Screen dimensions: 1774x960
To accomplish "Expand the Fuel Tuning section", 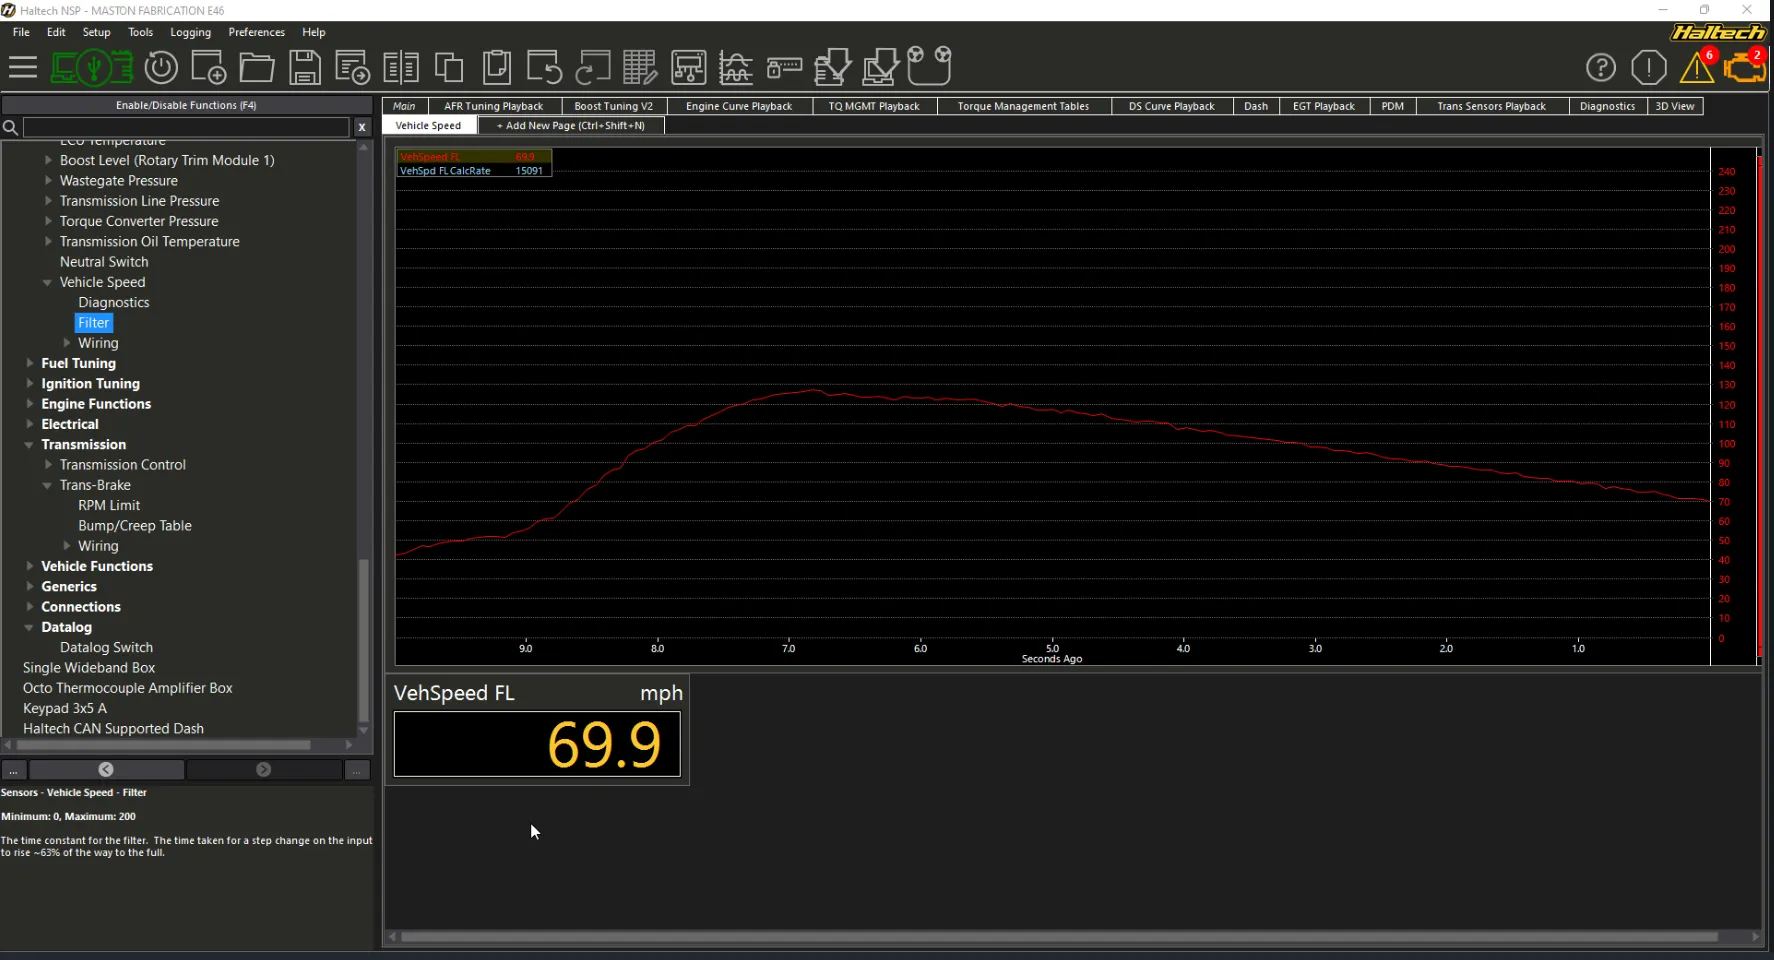I will 29,363.
